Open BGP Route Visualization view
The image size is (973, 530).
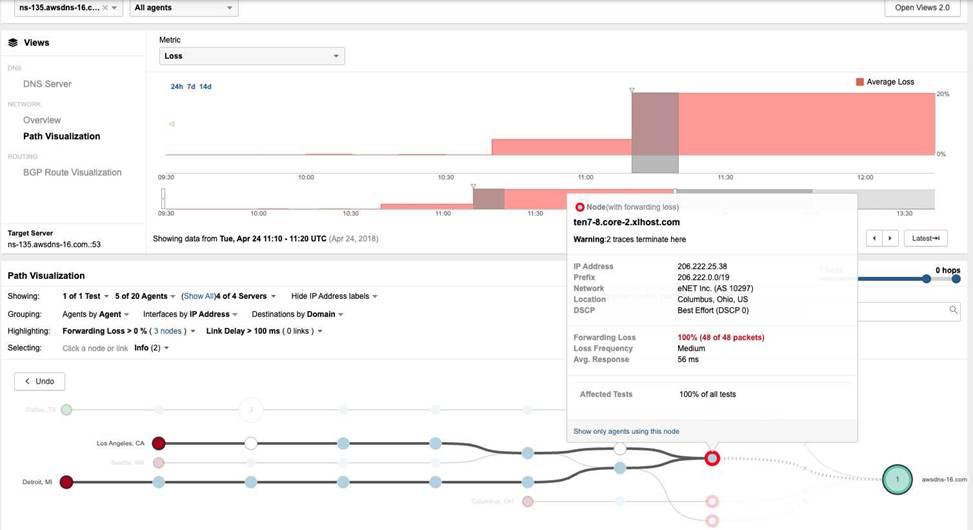tap(72, 172)
